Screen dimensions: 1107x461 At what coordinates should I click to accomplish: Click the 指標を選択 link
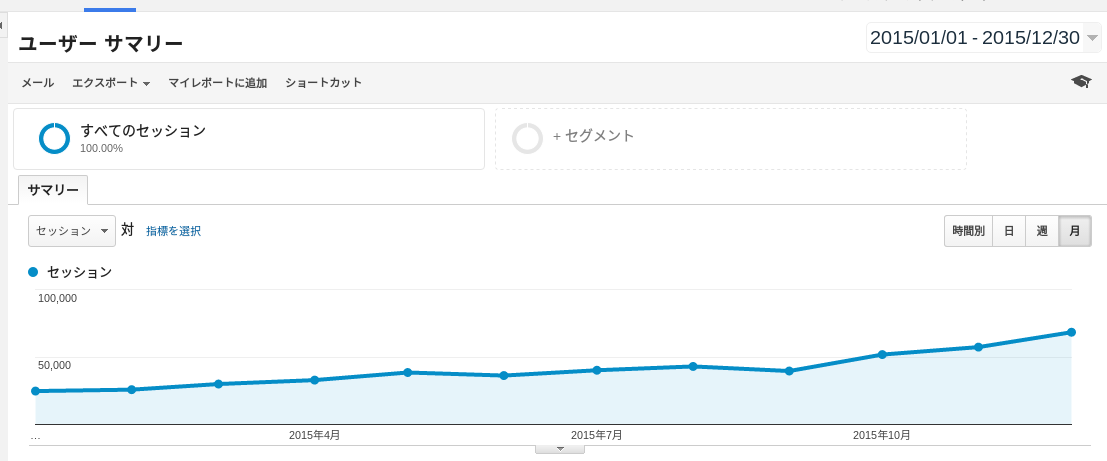(x=173, y=231)
